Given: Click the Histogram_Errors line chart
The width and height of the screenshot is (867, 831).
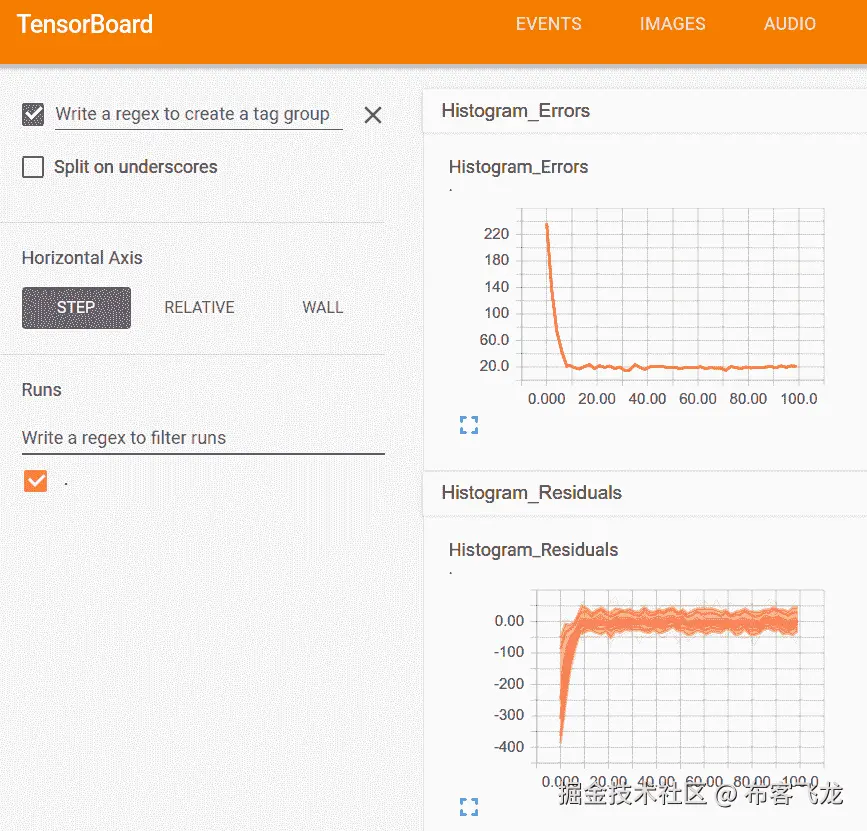Looking at the screenshot, I should point(672,295).
